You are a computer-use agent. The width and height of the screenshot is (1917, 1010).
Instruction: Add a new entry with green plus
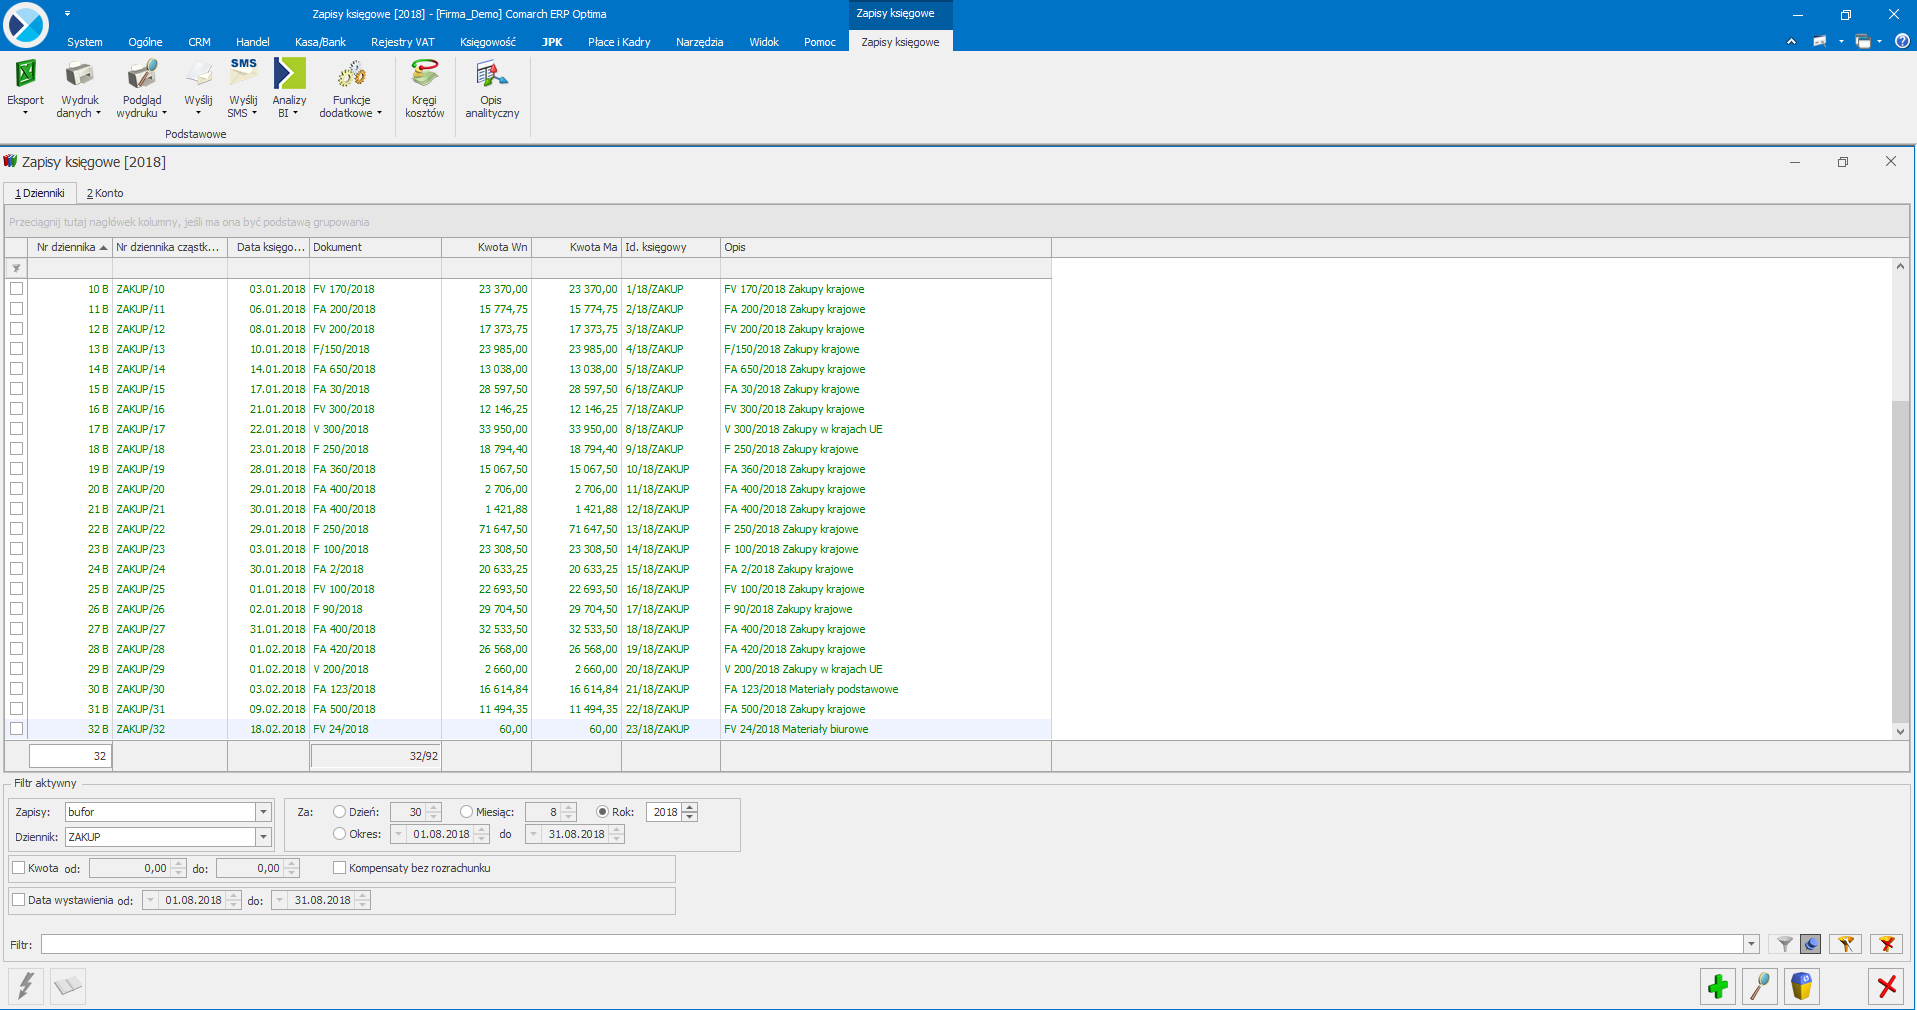[1717, 987]
